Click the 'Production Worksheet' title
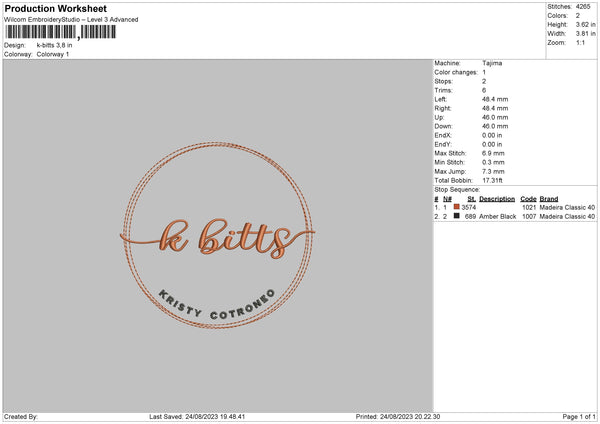Image resolution: width=600 pixels, height=424 pixels. tap(56, 8)
